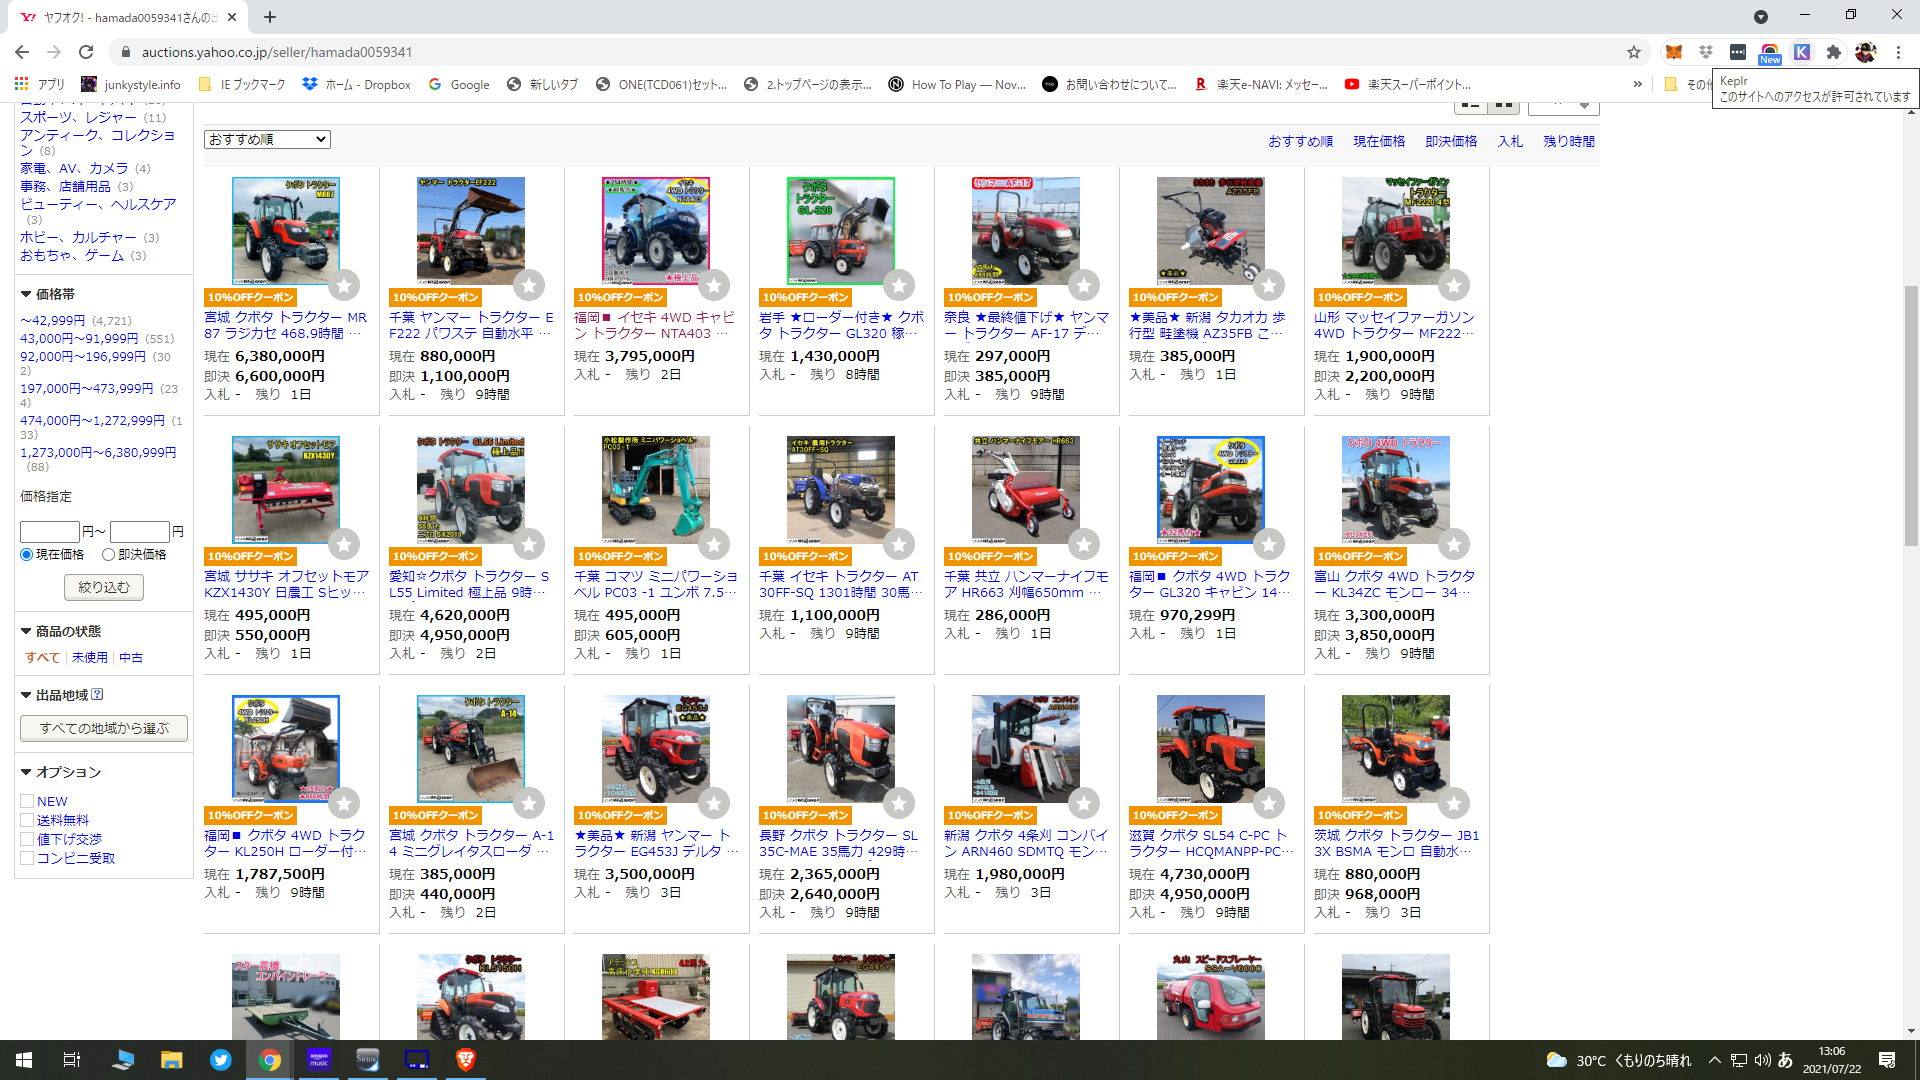Sort by 現在価格 tab

pyautogui.click(x=1379, y=141)
